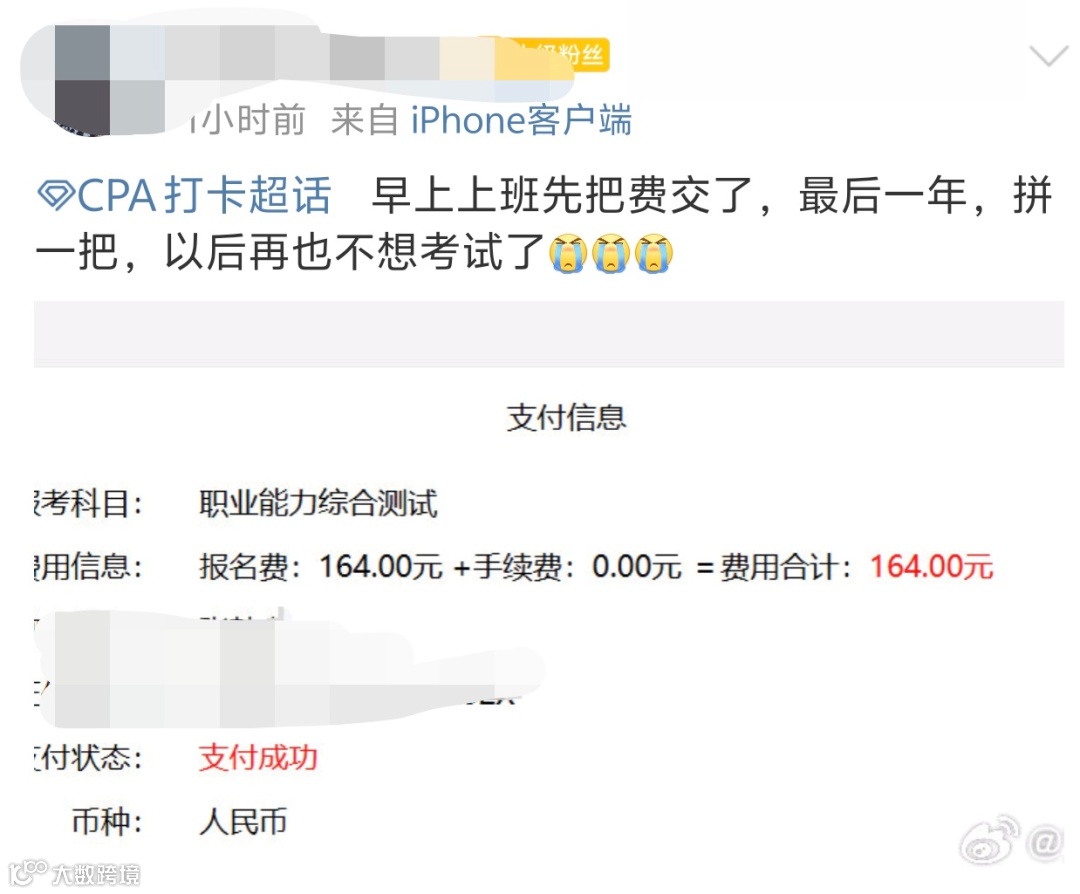The width and height of the screenshot is (1080, 894).
Task: Click the @ watermark symbol
Action: (1046, 842)
